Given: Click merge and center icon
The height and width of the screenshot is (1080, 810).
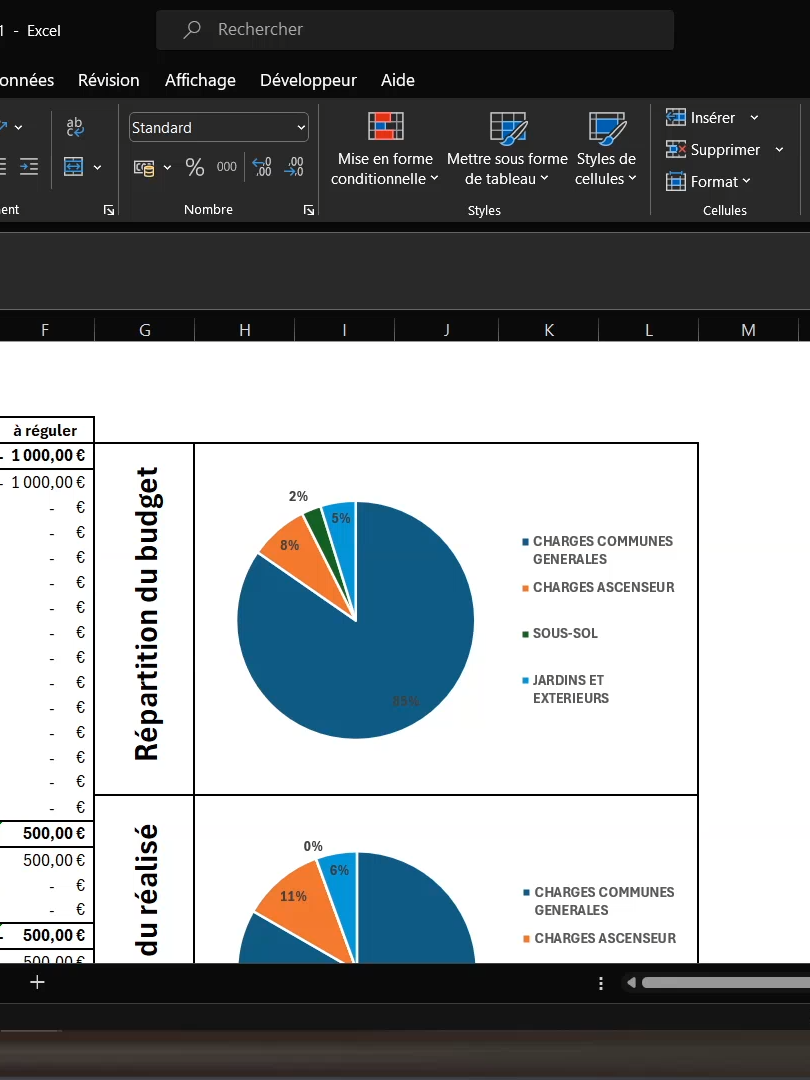Looking at the screenshot, I should (x=74, y=167).
